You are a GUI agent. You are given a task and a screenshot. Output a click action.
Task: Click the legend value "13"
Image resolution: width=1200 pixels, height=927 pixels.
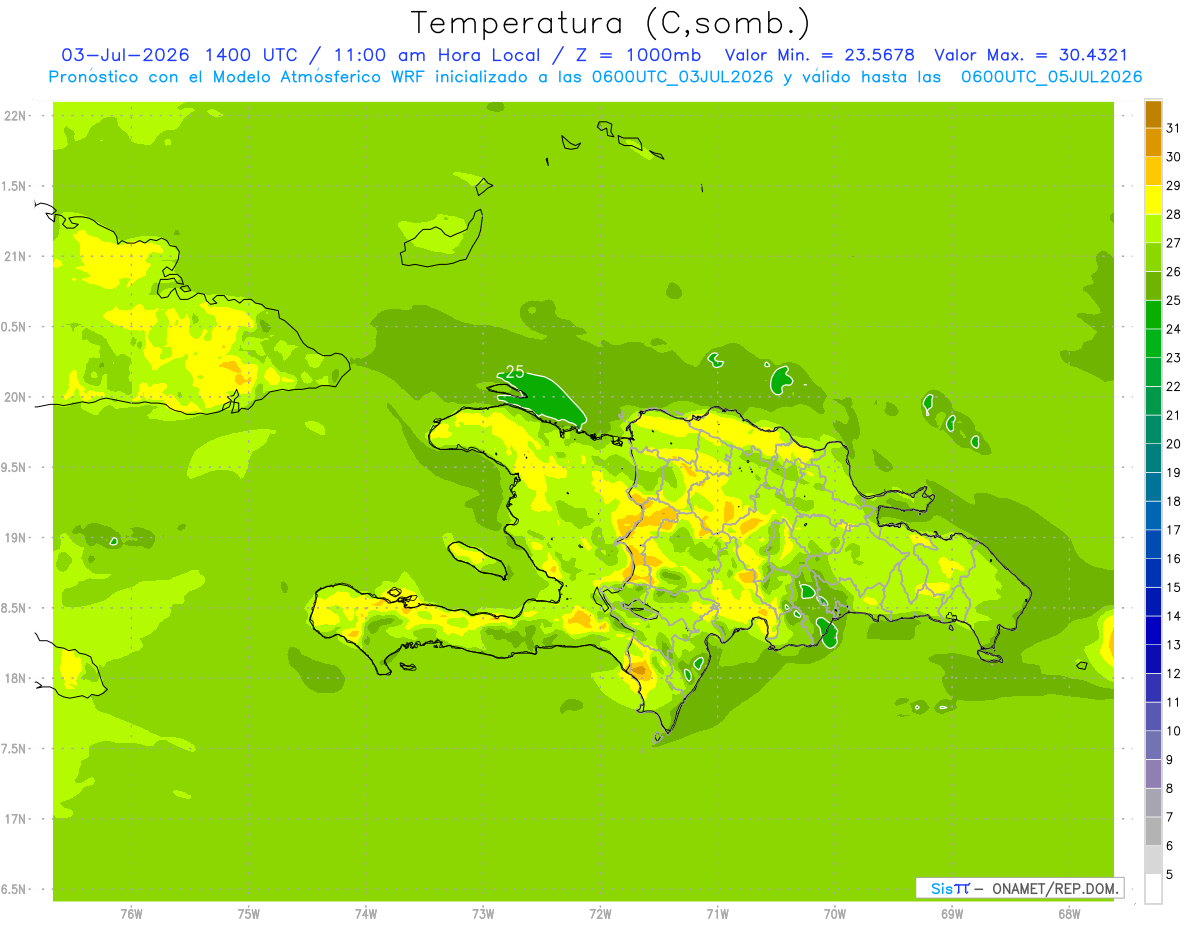click(x=1174, y=645)
